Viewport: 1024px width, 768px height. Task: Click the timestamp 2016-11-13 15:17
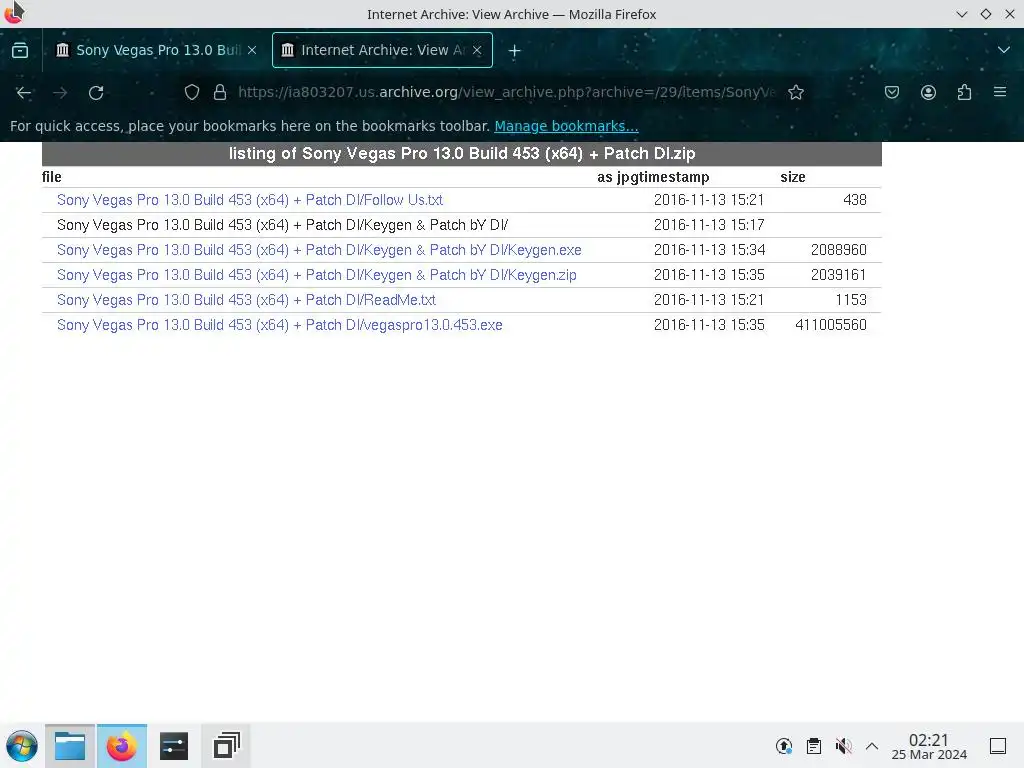point(709,225)
